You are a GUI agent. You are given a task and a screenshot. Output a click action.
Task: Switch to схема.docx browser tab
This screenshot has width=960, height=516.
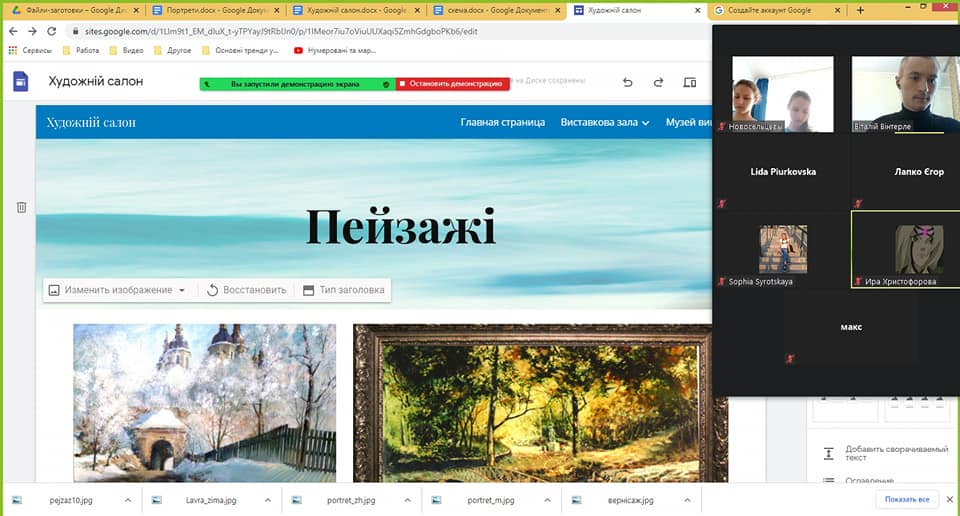495,10
